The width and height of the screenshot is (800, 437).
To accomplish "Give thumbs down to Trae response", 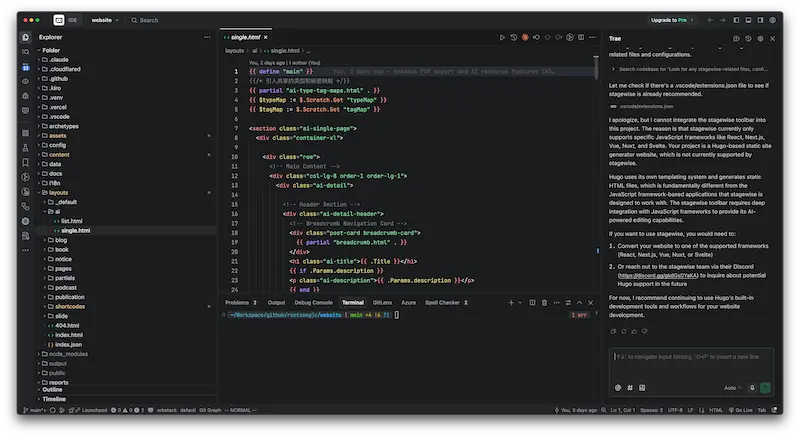I will [x=644, y=331].
